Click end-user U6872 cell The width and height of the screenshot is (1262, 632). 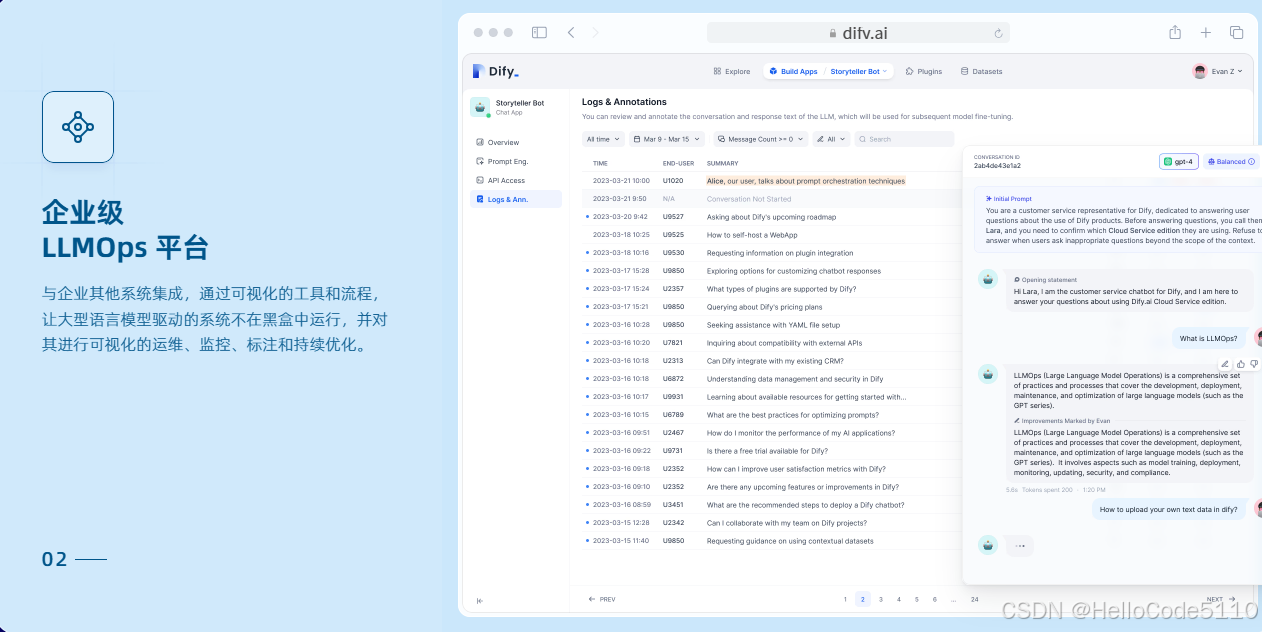coord(673,379)
